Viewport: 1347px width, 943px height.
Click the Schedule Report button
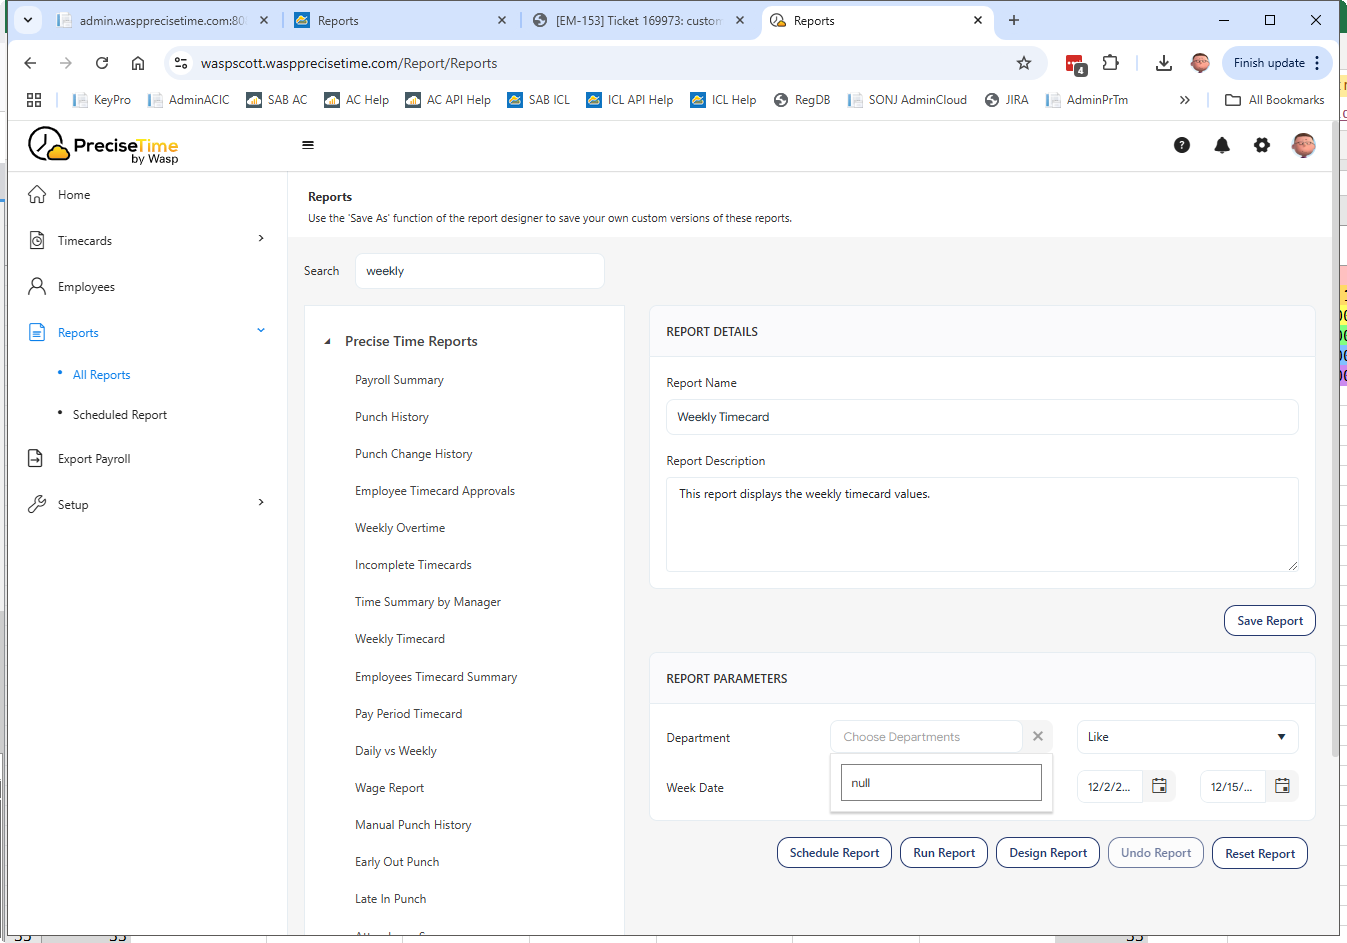[x=834, y=853]
